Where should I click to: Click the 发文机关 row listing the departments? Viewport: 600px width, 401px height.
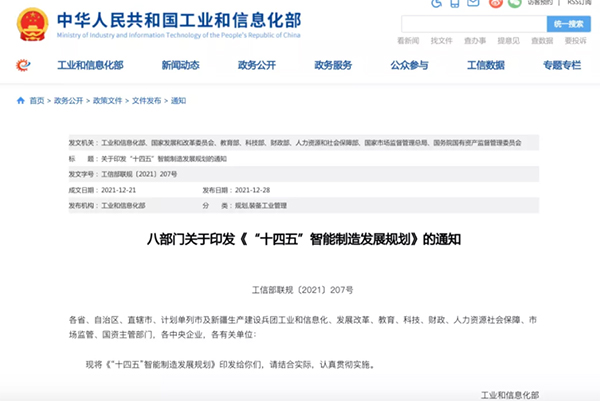pyautogui.click(x=304, y=143)
